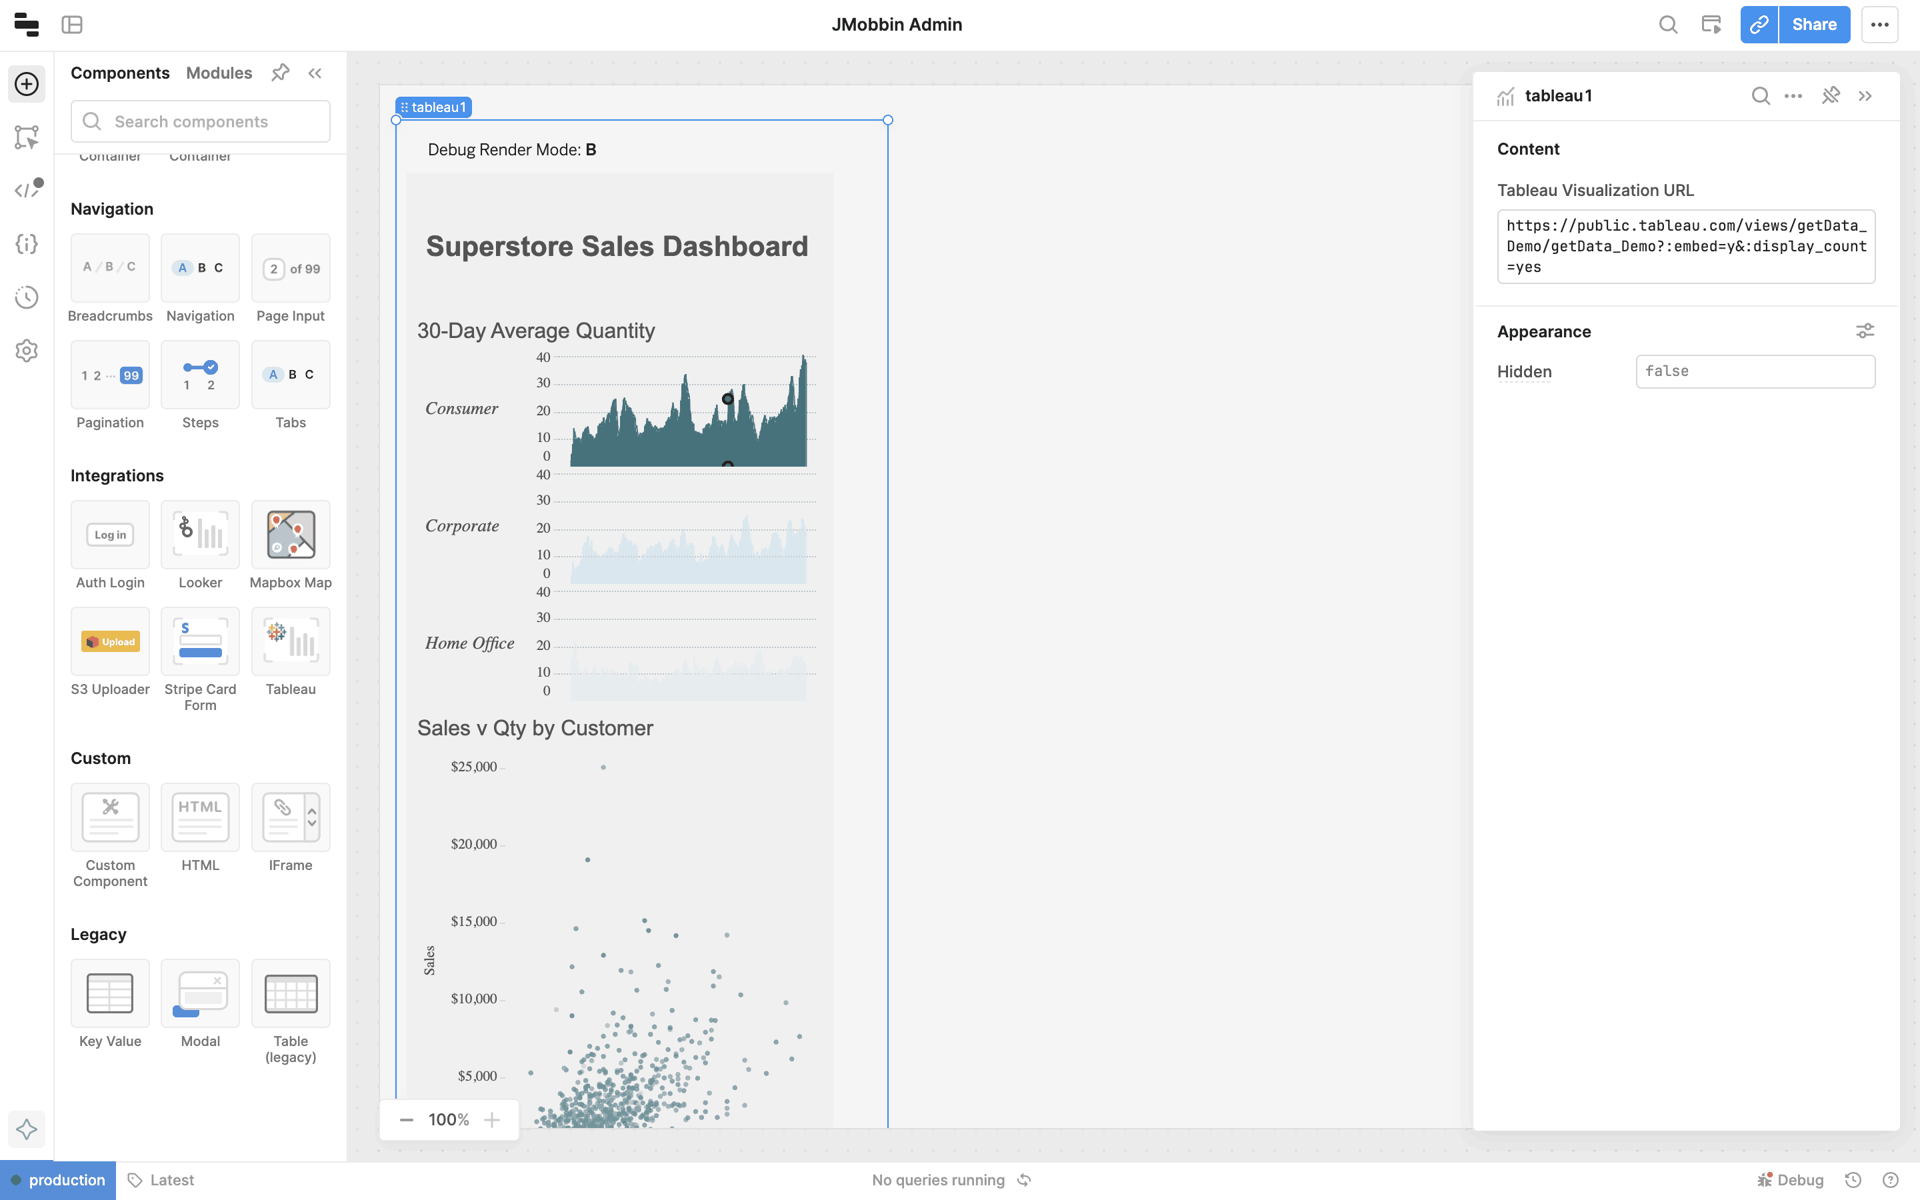Focus the Search components field

200,121
